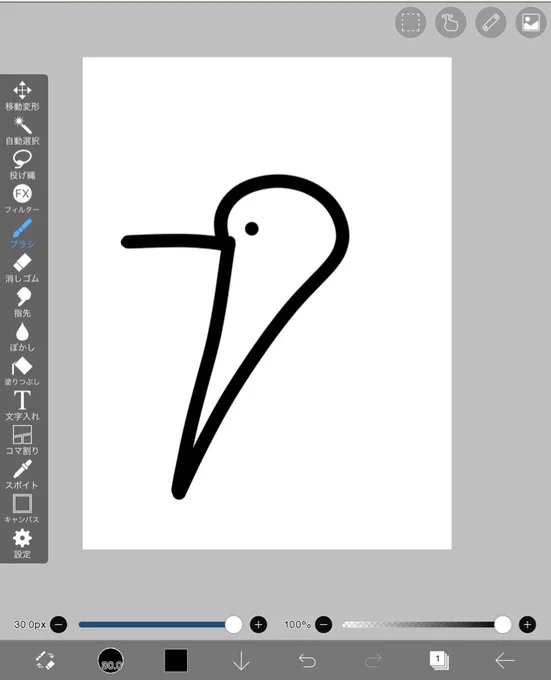Open the stabilizer finger-touch button

[450, 23]
